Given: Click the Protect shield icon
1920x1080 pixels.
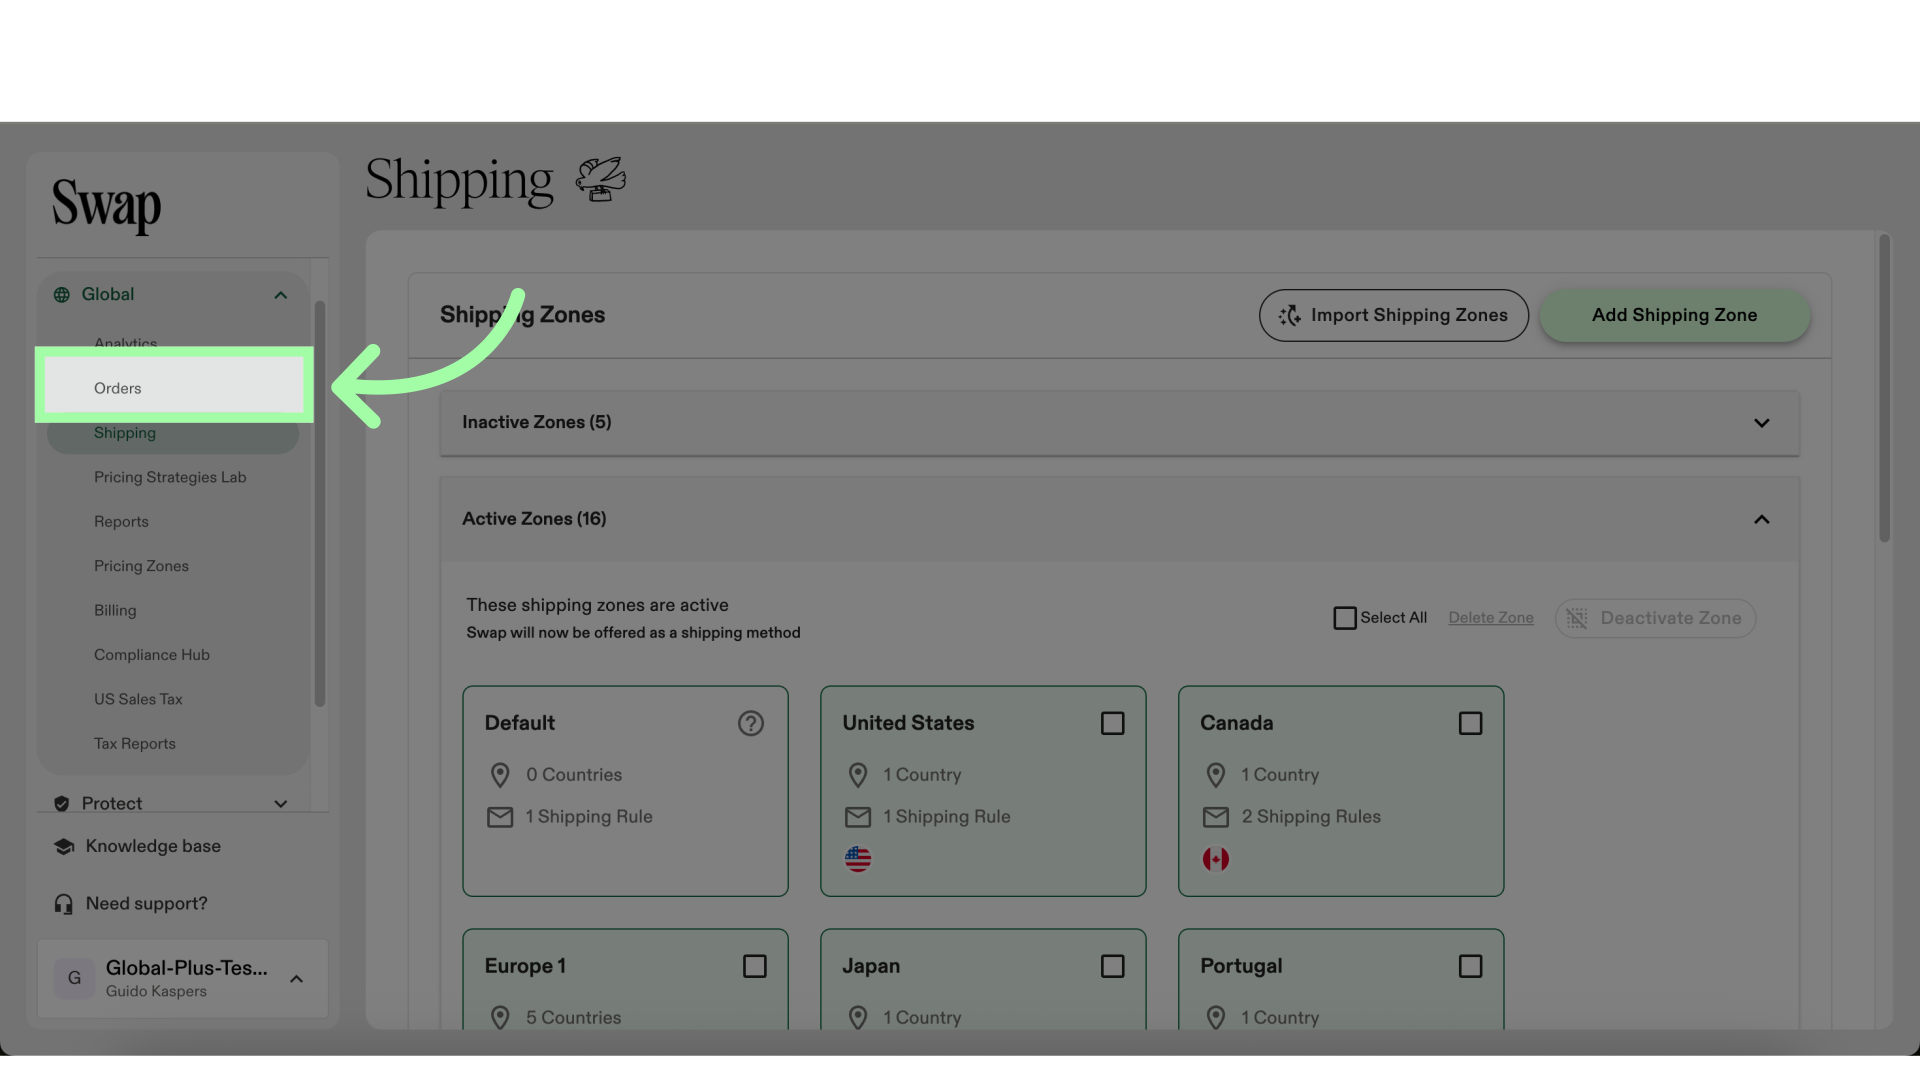Looking at the screenshot, I should pos(62,803).
